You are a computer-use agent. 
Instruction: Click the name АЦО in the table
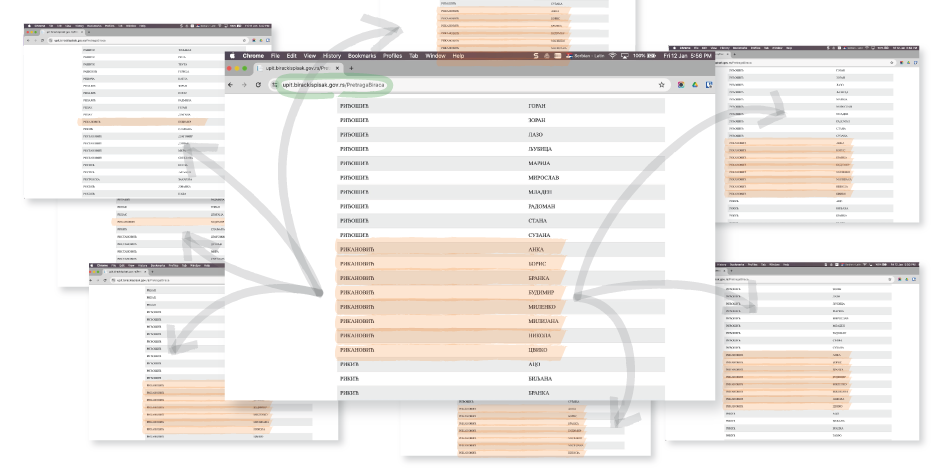(x=534, y=365)
